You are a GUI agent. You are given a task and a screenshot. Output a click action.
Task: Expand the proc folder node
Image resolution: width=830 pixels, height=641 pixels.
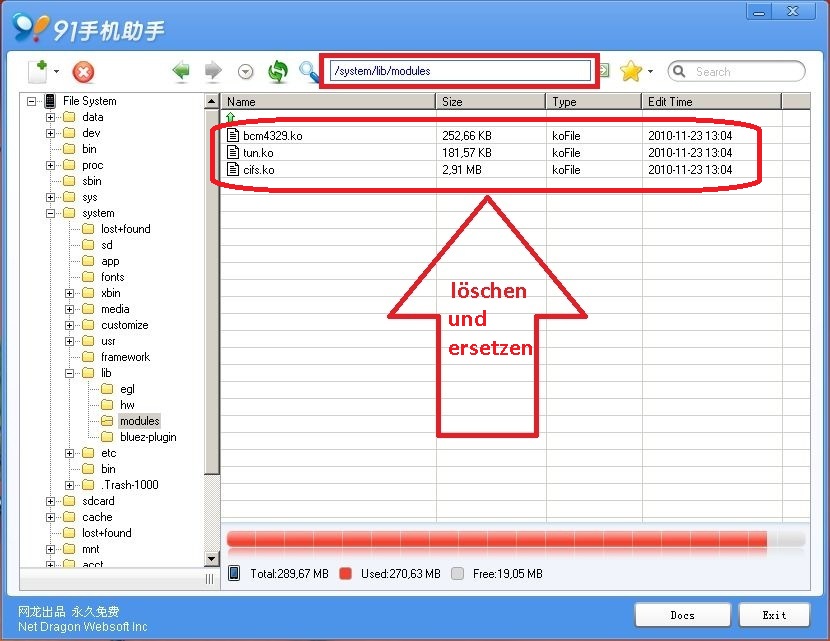50,165
